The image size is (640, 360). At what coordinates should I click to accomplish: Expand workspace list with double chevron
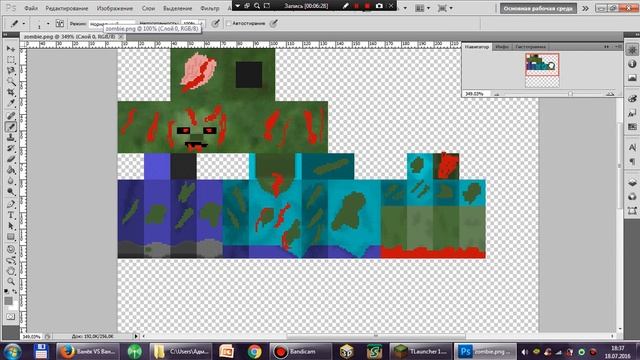click(585, 8)
